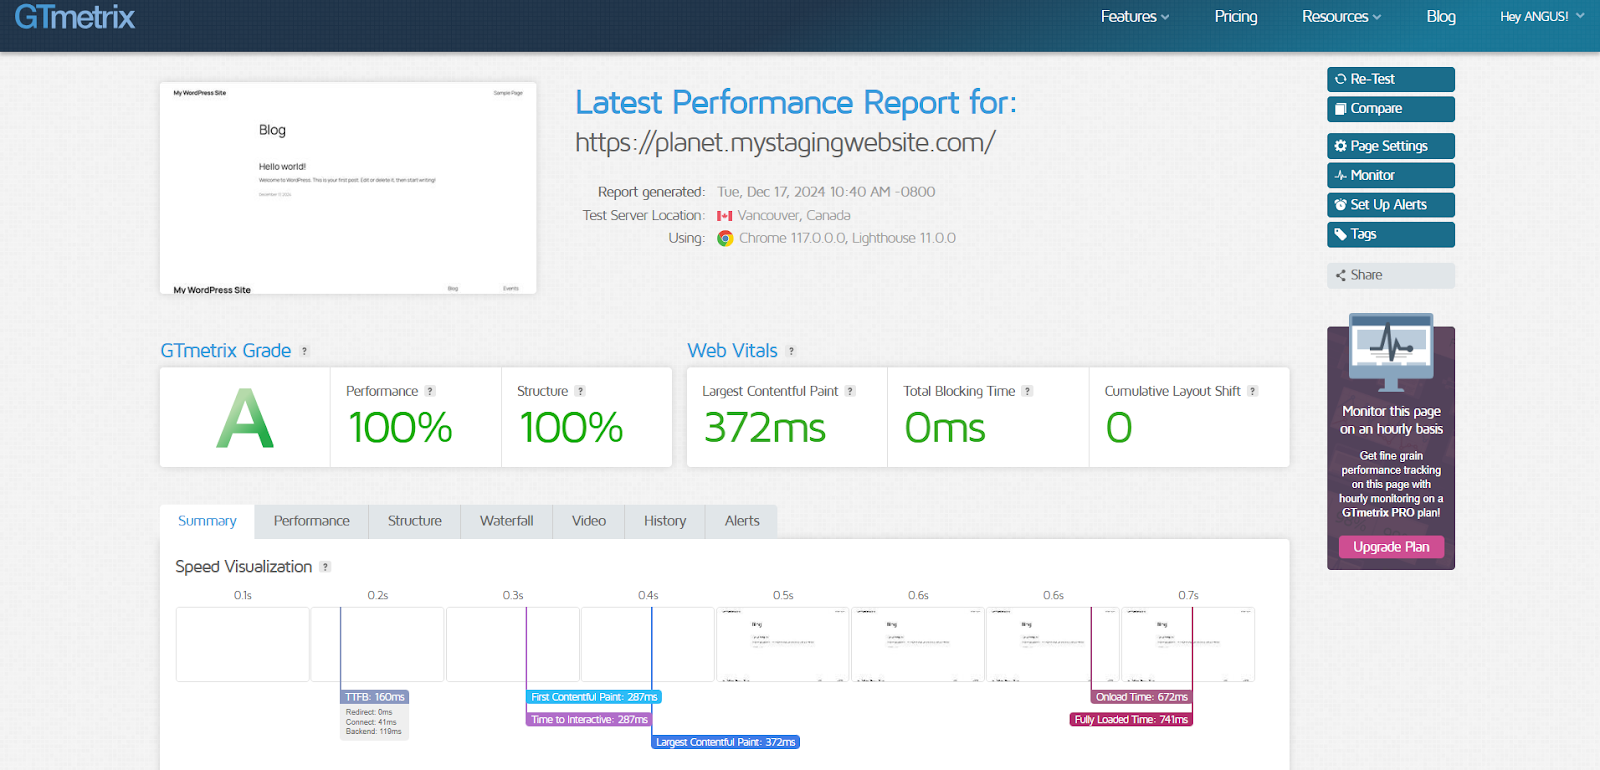This screenshot has width=1600, height=770.
Task: Click the Onload Time: 672ms marker
Action: (x=1142, y=697)
